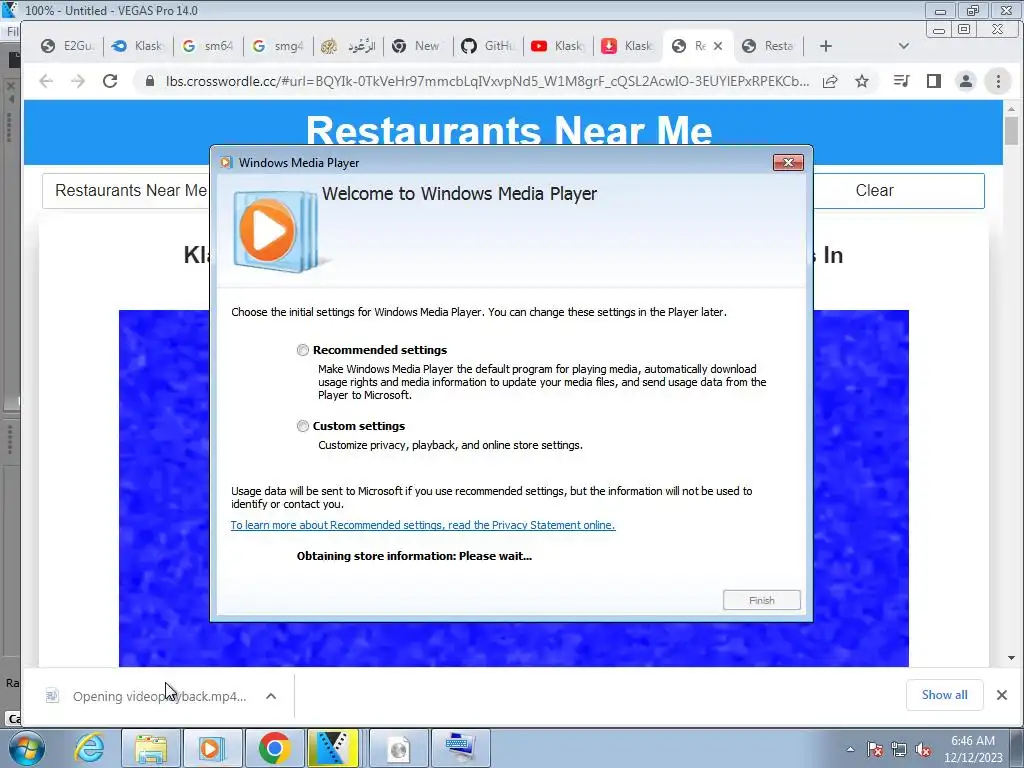Image resolution: width=1024 pixels, height=768 pixels.
Task: Open Windows Media Player taskbar icon
Action: click(x=212, y=748)
